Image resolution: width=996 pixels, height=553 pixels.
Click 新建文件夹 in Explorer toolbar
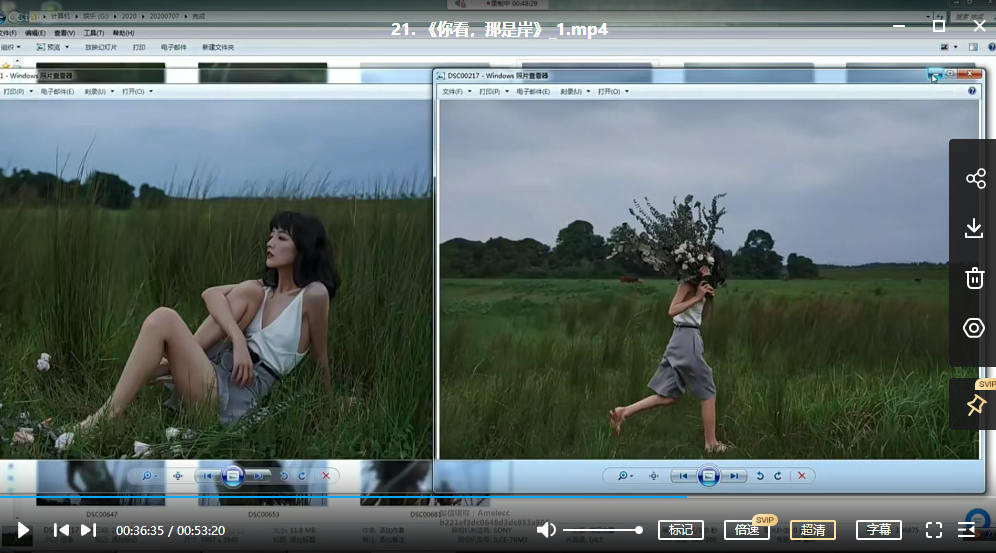[x=218, y=47]
